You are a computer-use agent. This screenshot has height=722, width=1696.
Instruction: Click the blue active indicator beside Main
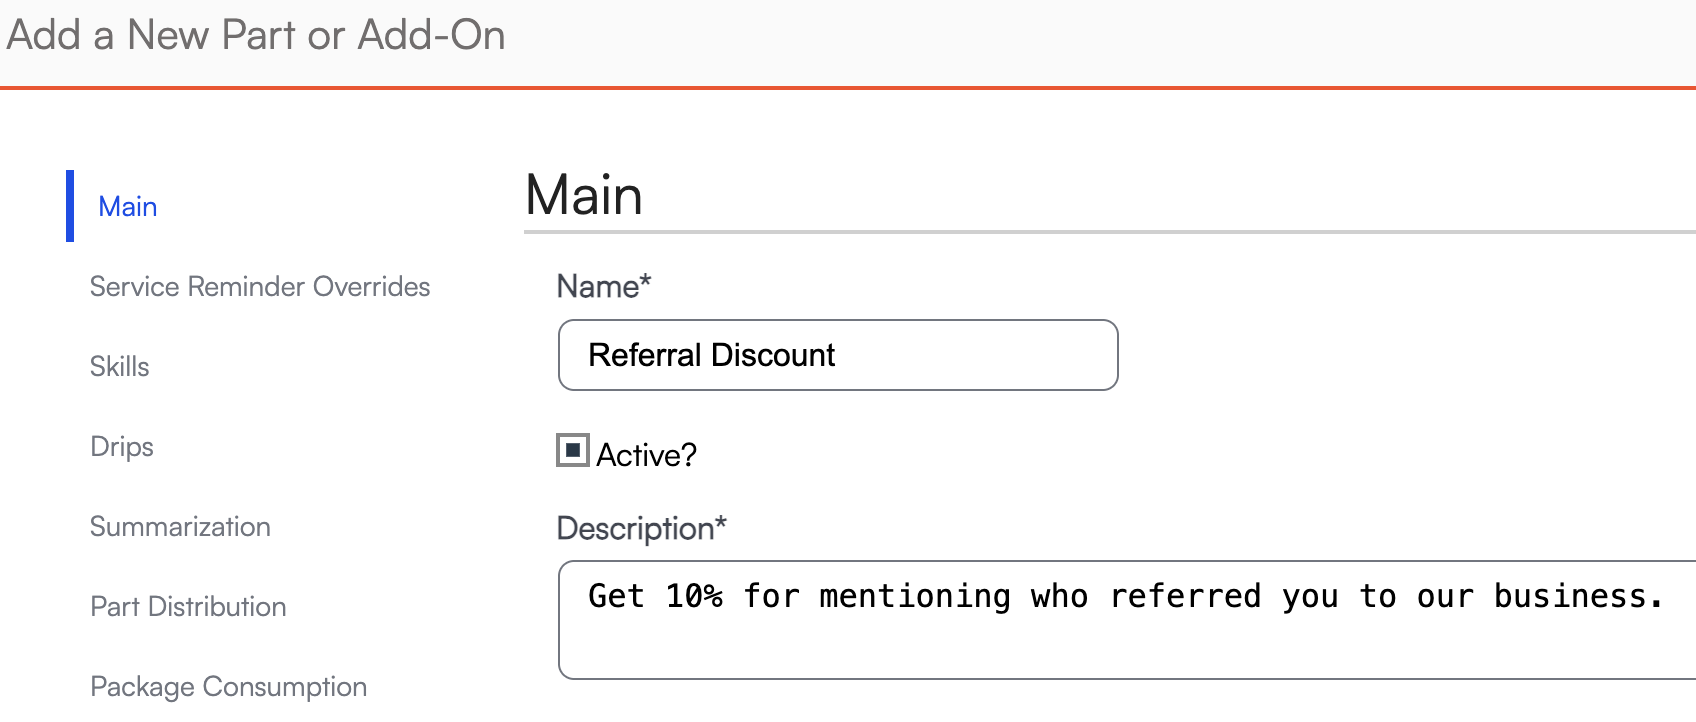coord(70,206)
